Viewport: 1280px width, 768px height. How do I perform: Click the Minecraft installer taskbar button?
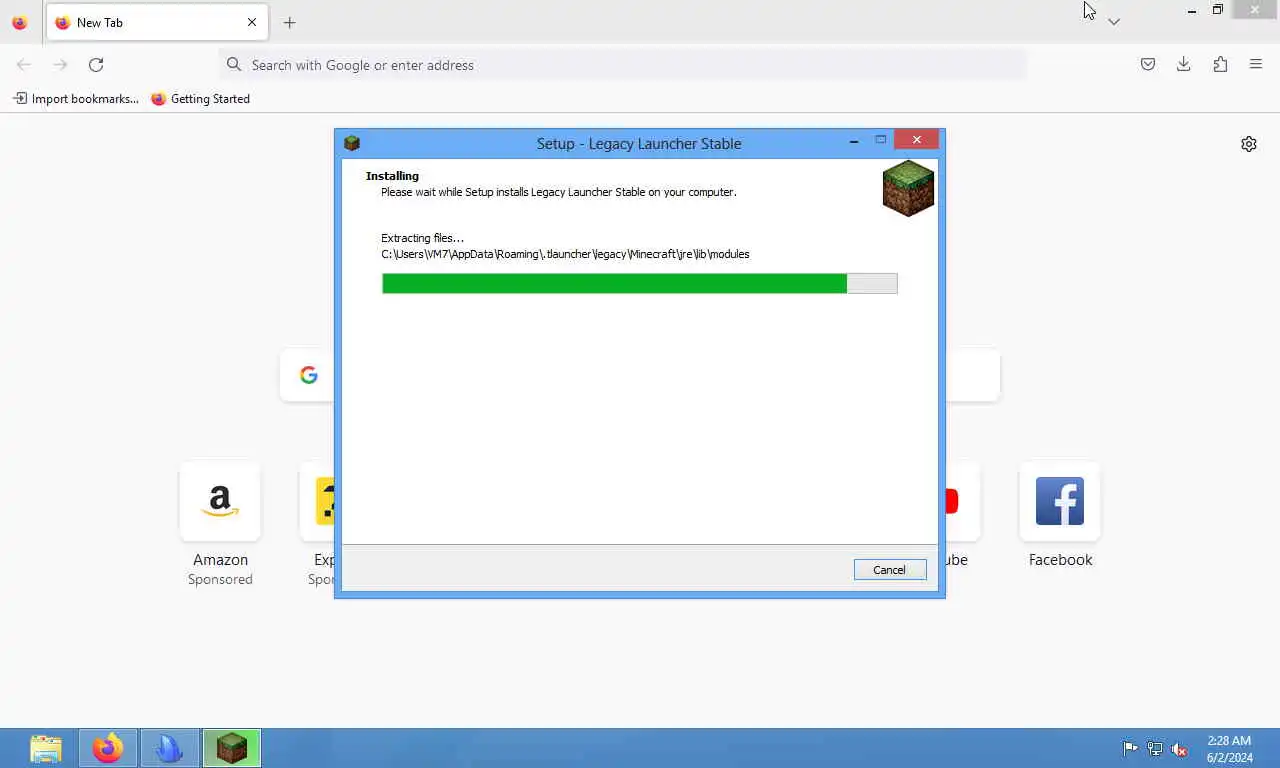click(232, 748)
